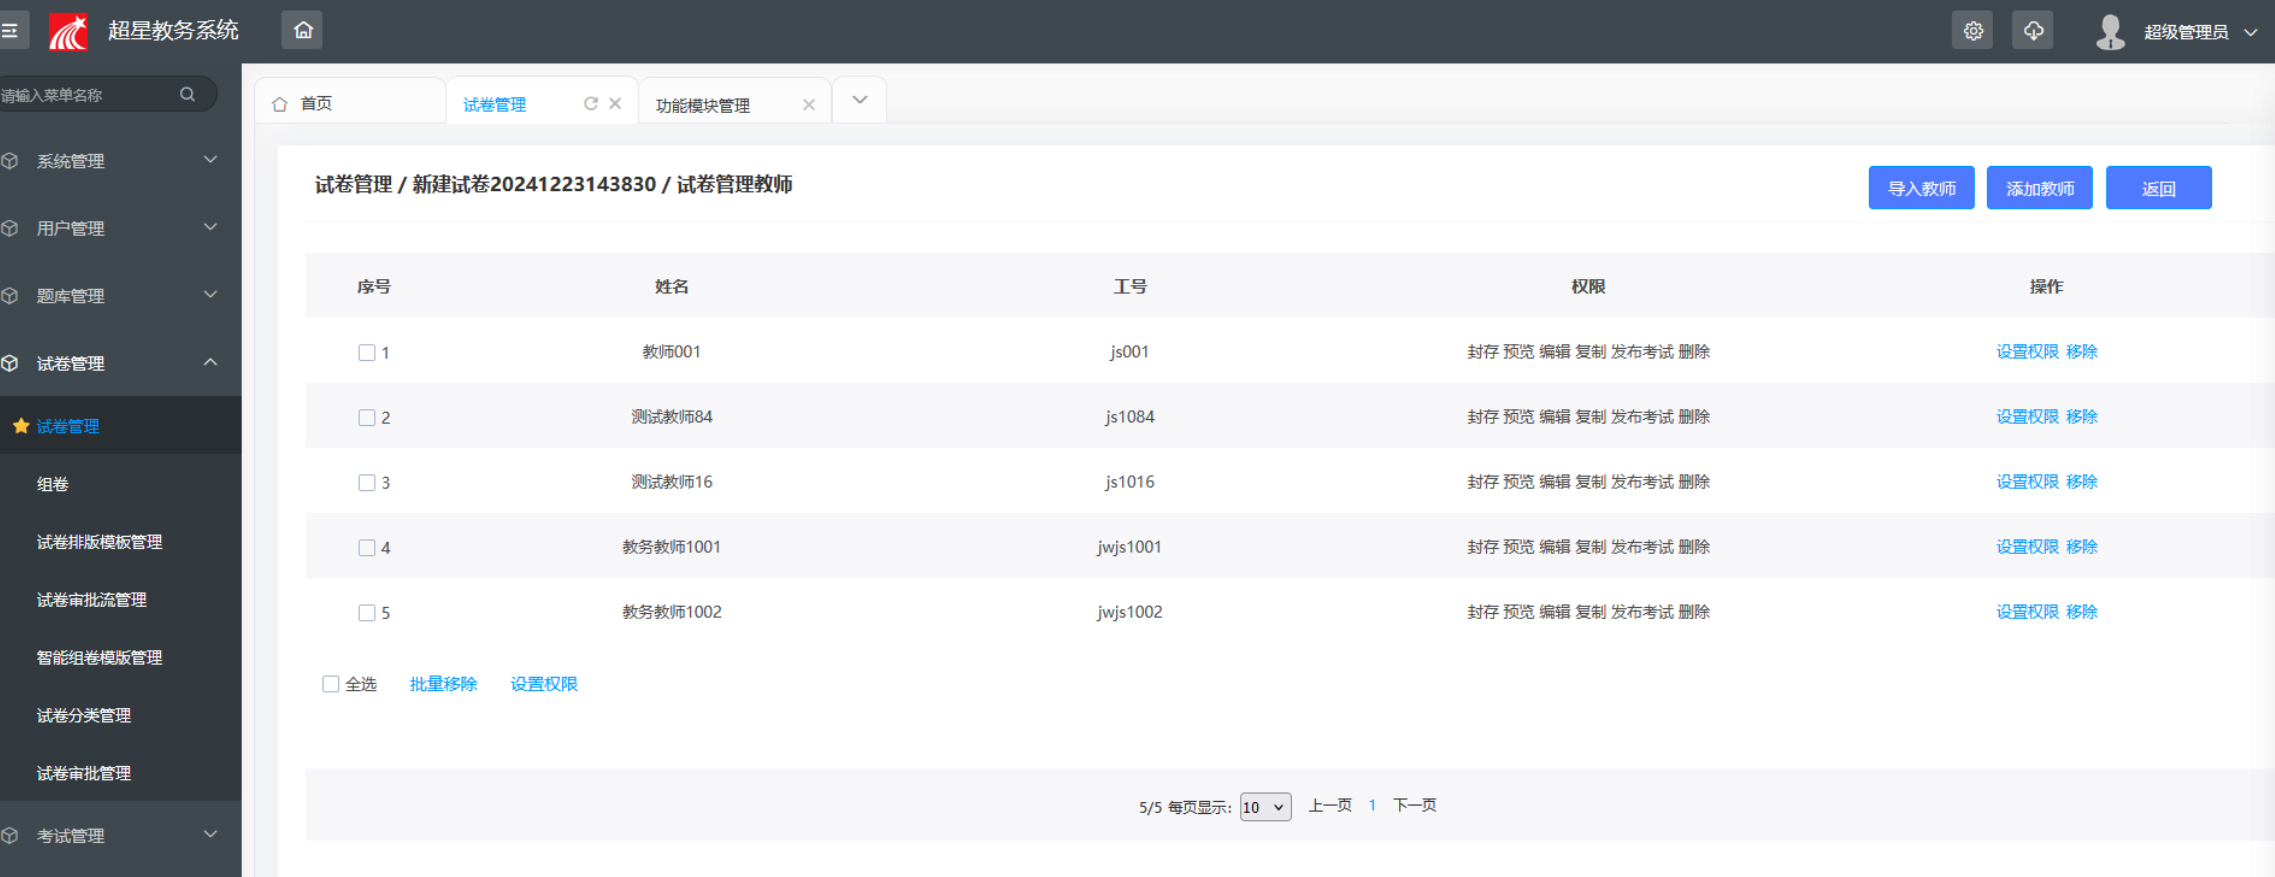Image resolution: width=2275 pixels, height=877 pixels.
Task: Focus the menu name search field
Action: [x=88, y=95]
